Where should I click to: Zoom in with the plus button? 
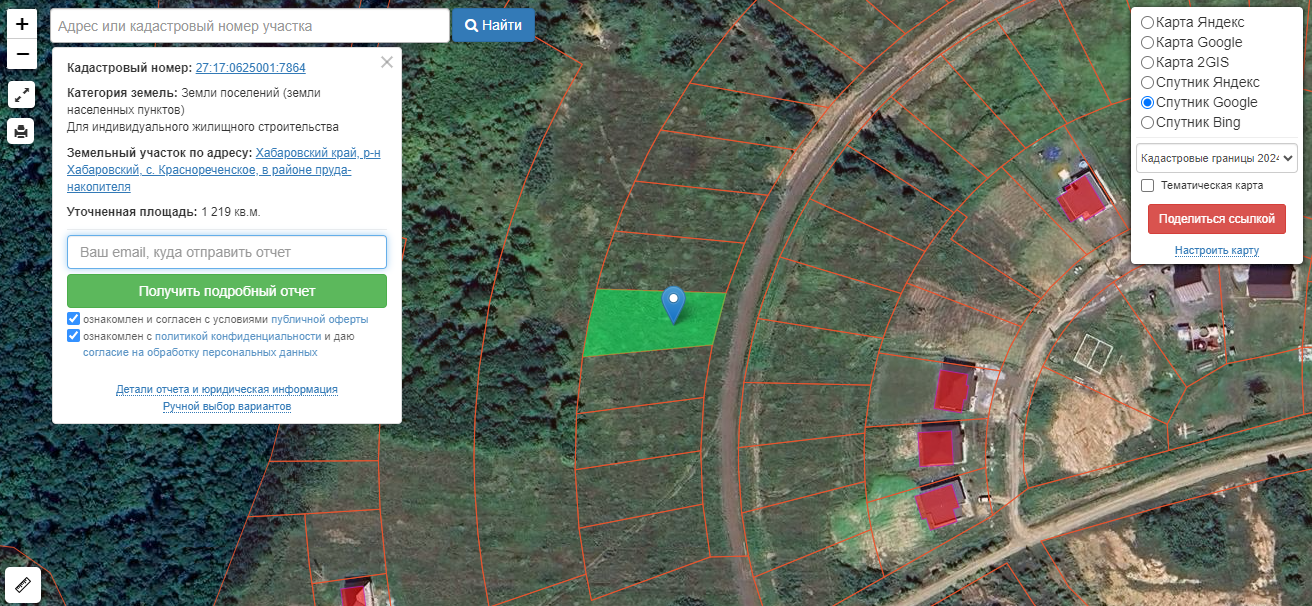point(22,24)
